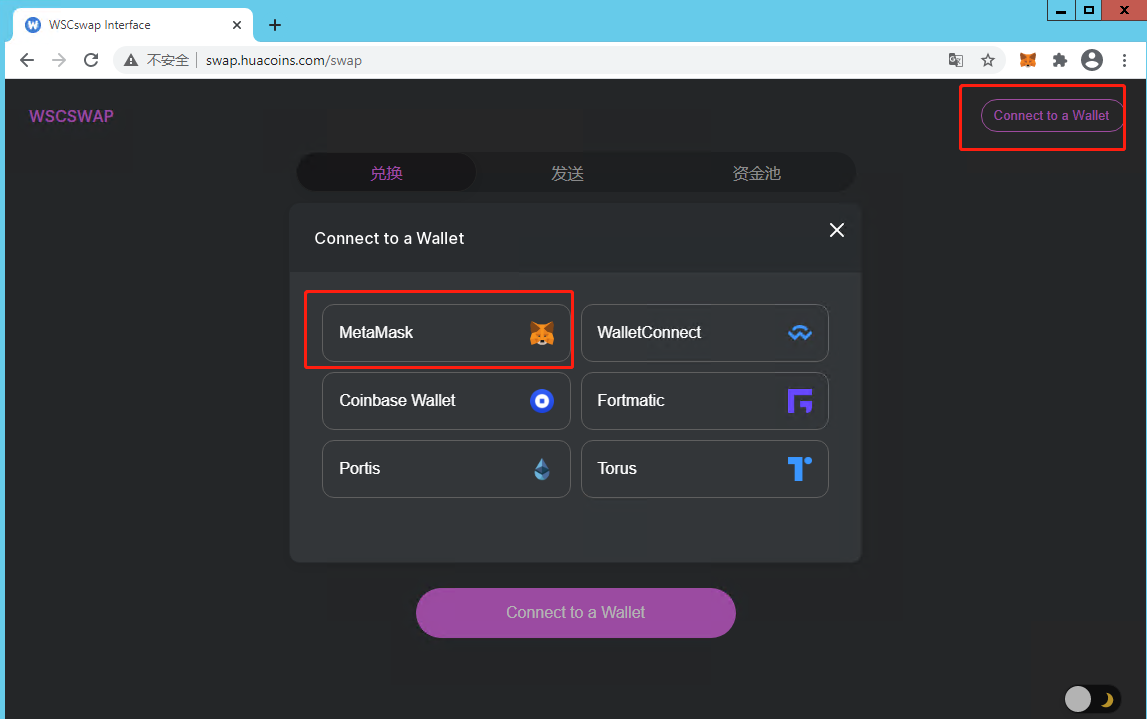Click the not-secure warning triangle icon
1147x719 pixels.
(131, 60)
